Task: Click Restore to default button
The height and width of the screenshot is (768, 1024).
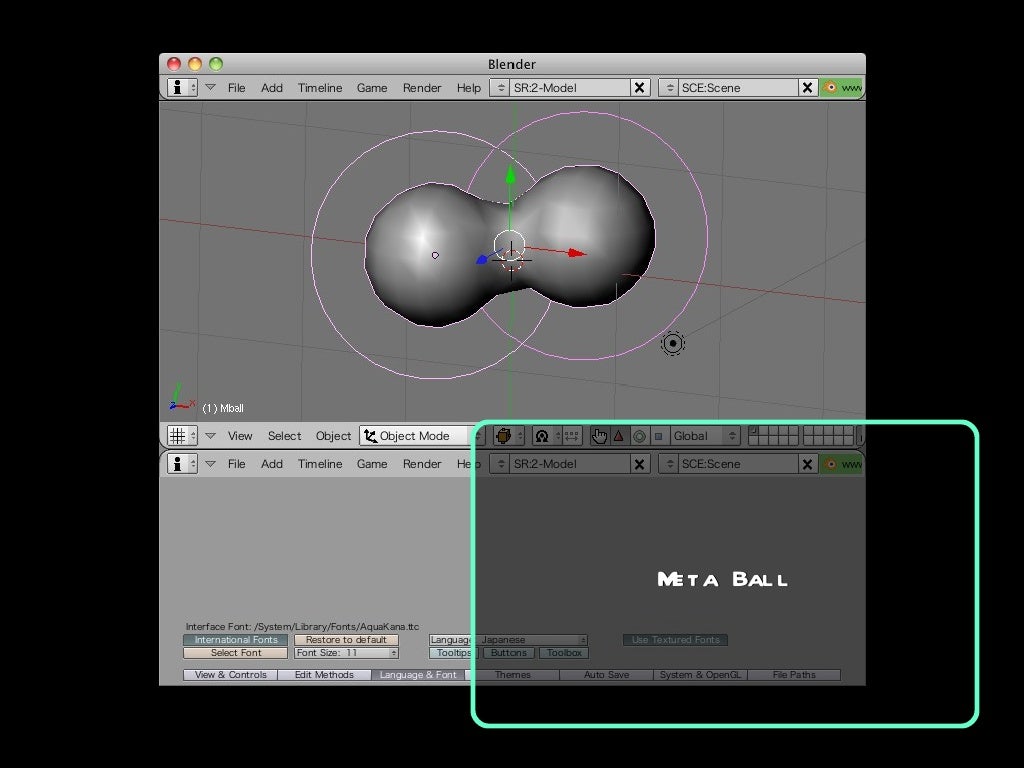Action: tap(346, 640)
